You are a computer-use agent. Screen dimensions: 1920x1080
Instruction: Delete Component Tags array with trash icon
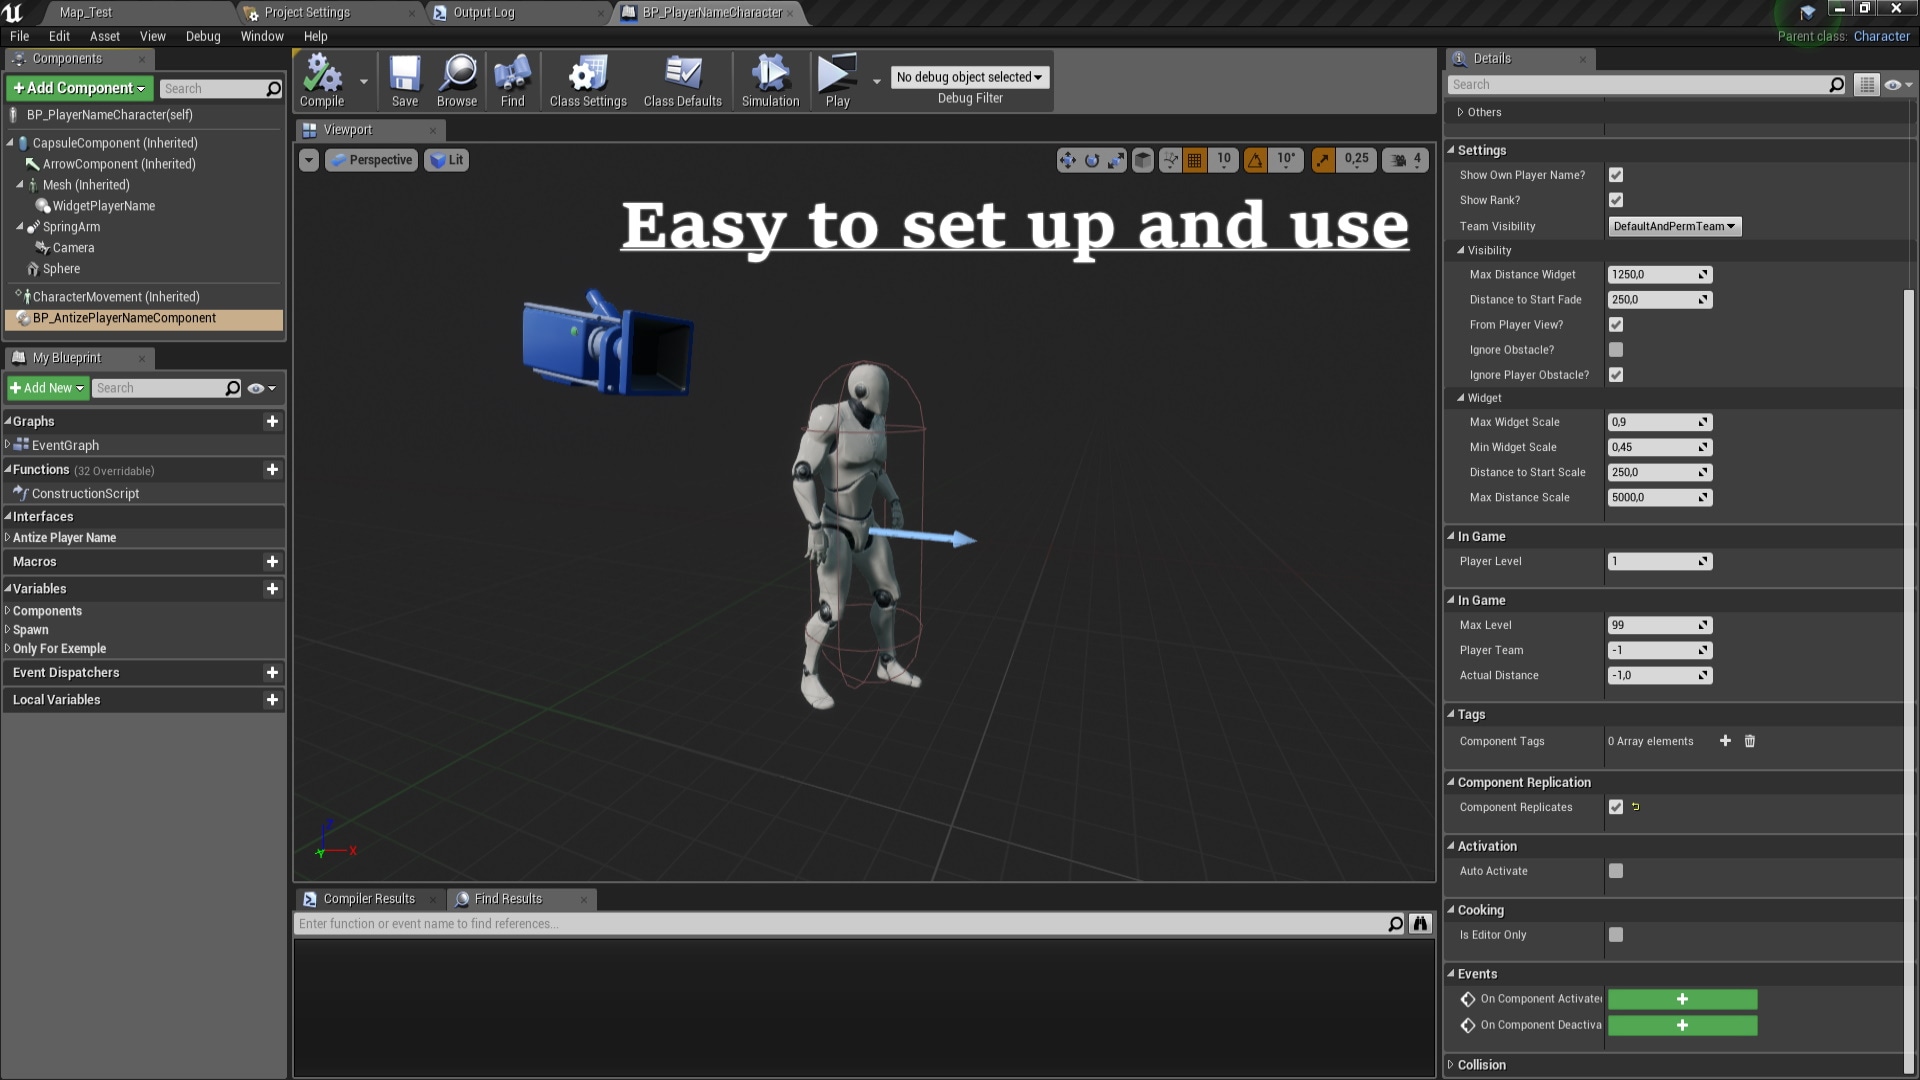pyautogui.click(x=1750, y=741)
